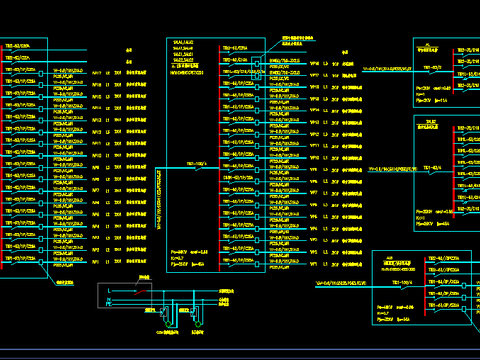The width and height of the screenshot is (480, 360).
Task: Select the yellow caption under the left green lamp
Action: point(167,332)
